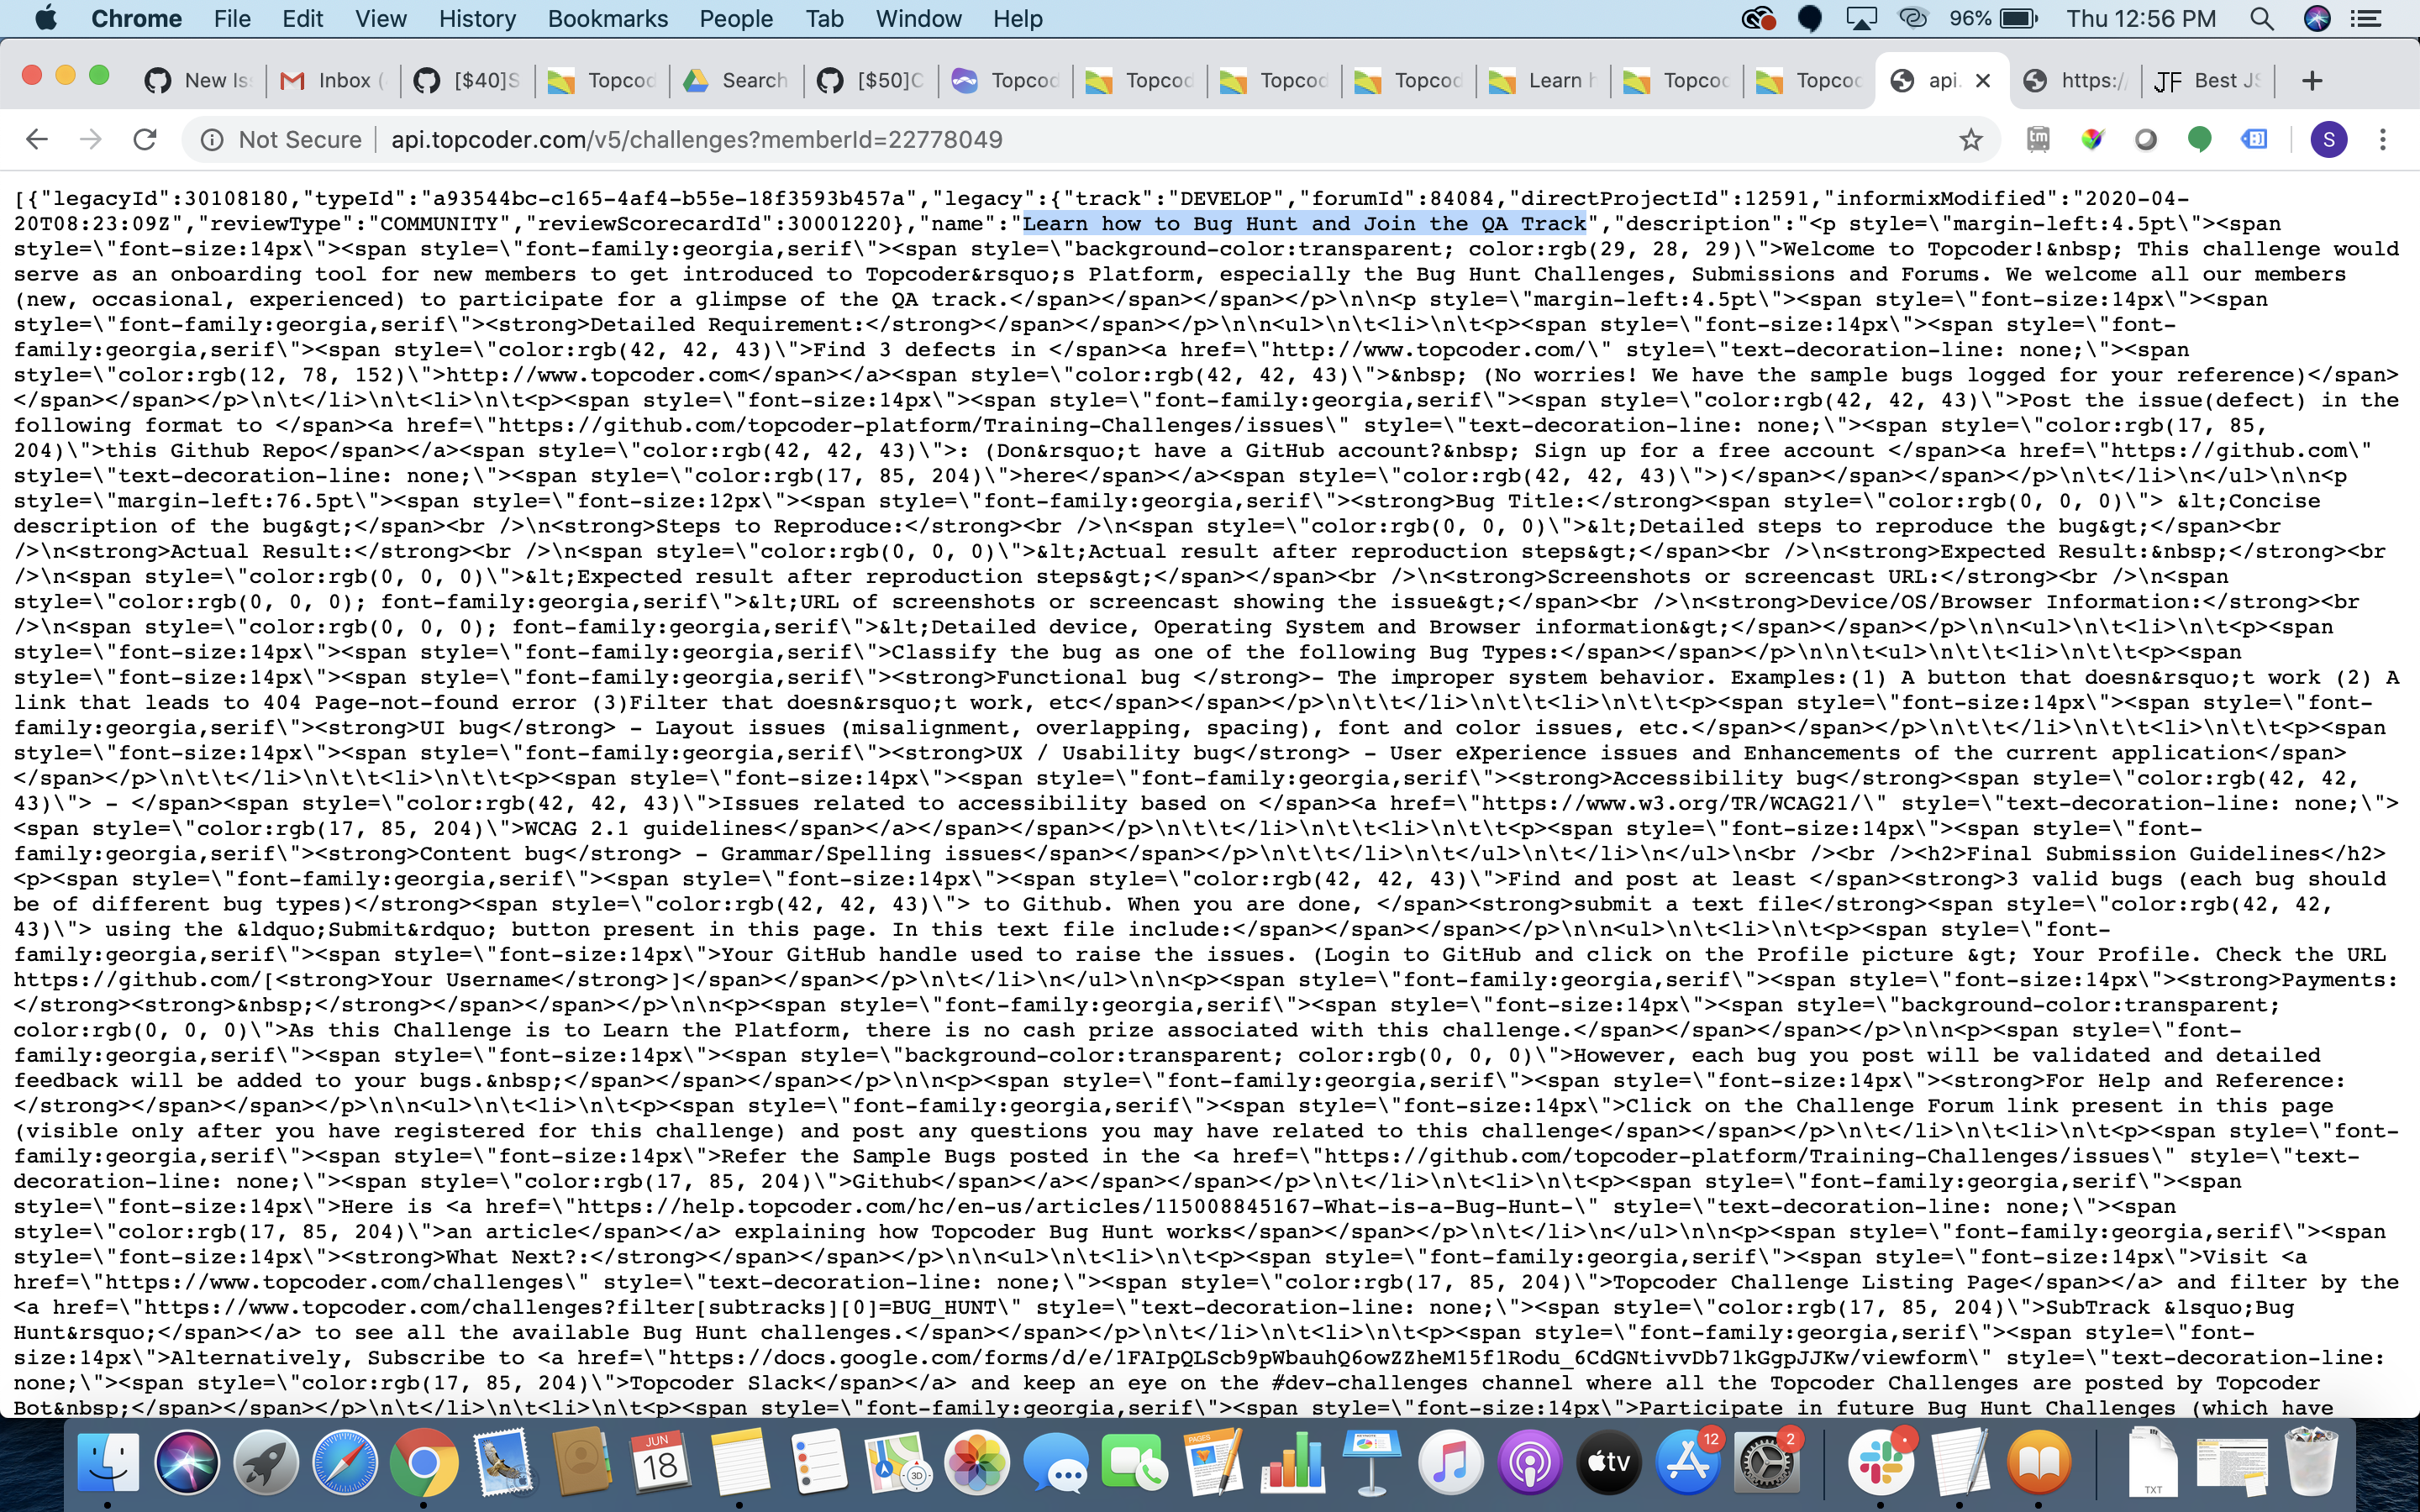Open Creative Cloud menu bar icon
The height and width of the screenshot is (1512, 2420).
tap(1758, 19)
